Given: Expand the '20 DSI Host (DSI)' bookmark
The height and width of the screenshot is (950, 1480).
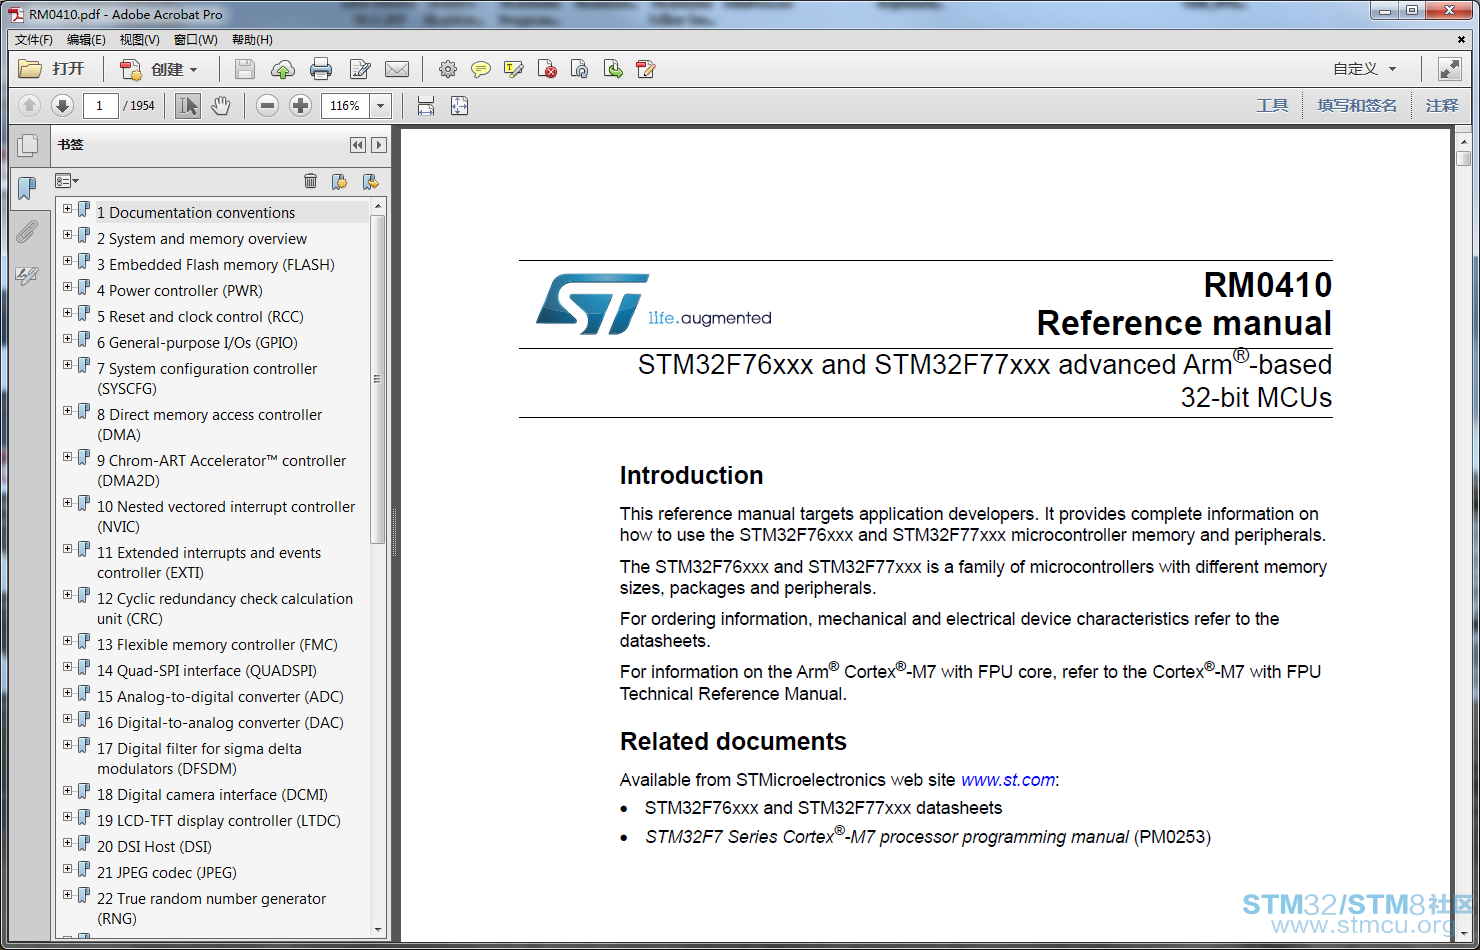Looking at the screenshot, I should [67, 843].
